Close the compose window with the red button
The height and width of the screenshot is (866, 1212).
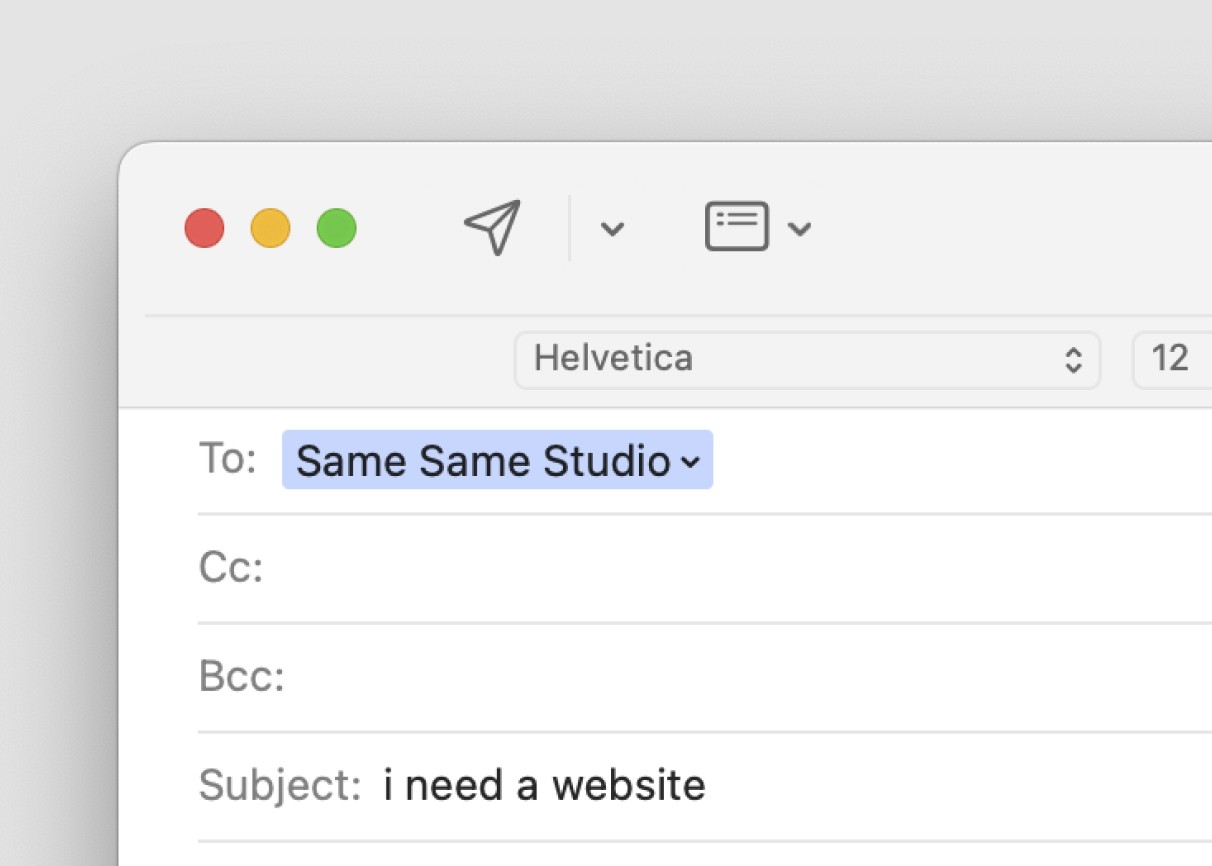pyautogui.click(x=205, y=228)
